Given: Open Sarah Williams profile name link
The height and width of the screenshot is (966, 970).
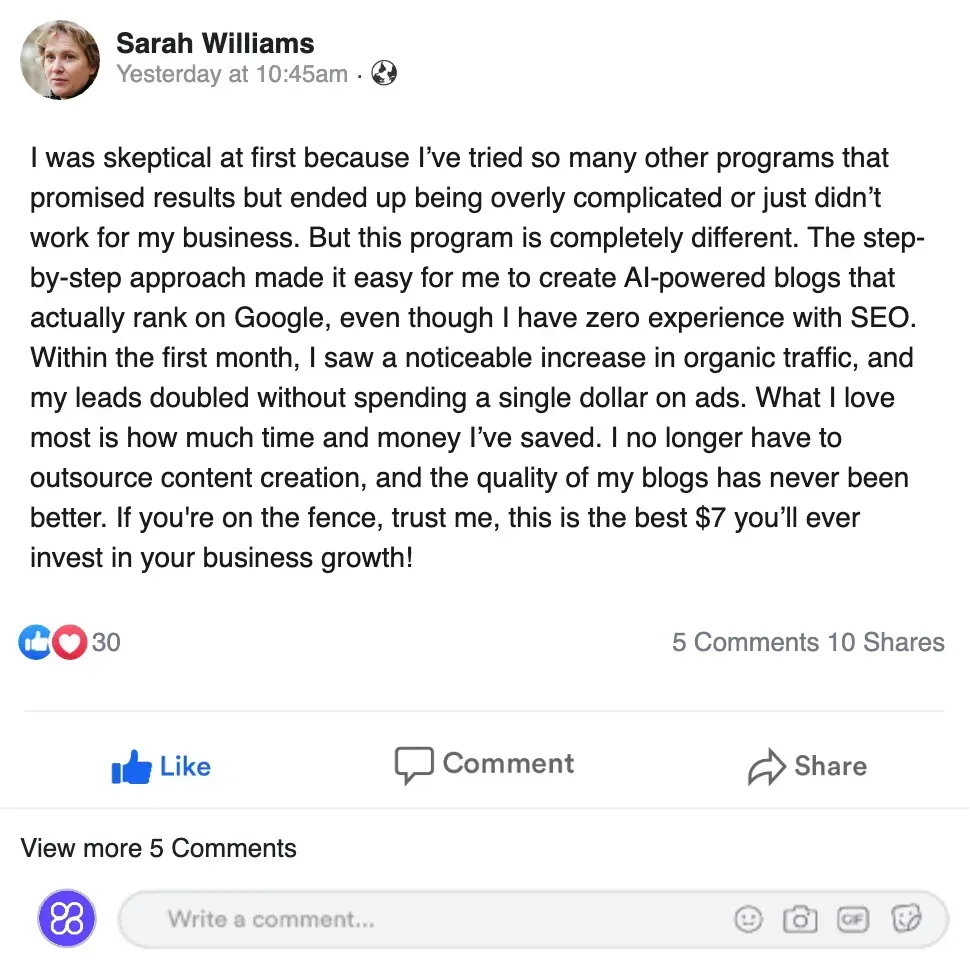Looking at the screenshot, I should 215,43.
